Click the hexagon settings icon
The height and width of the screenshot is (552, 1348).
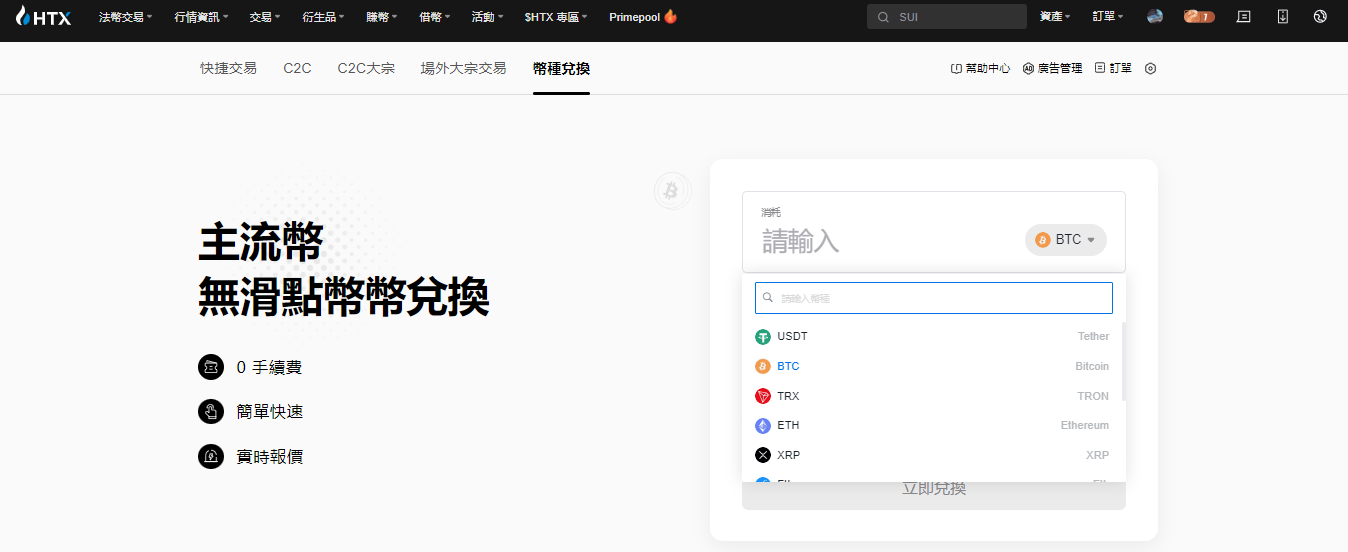click(x=1150, y=68)
